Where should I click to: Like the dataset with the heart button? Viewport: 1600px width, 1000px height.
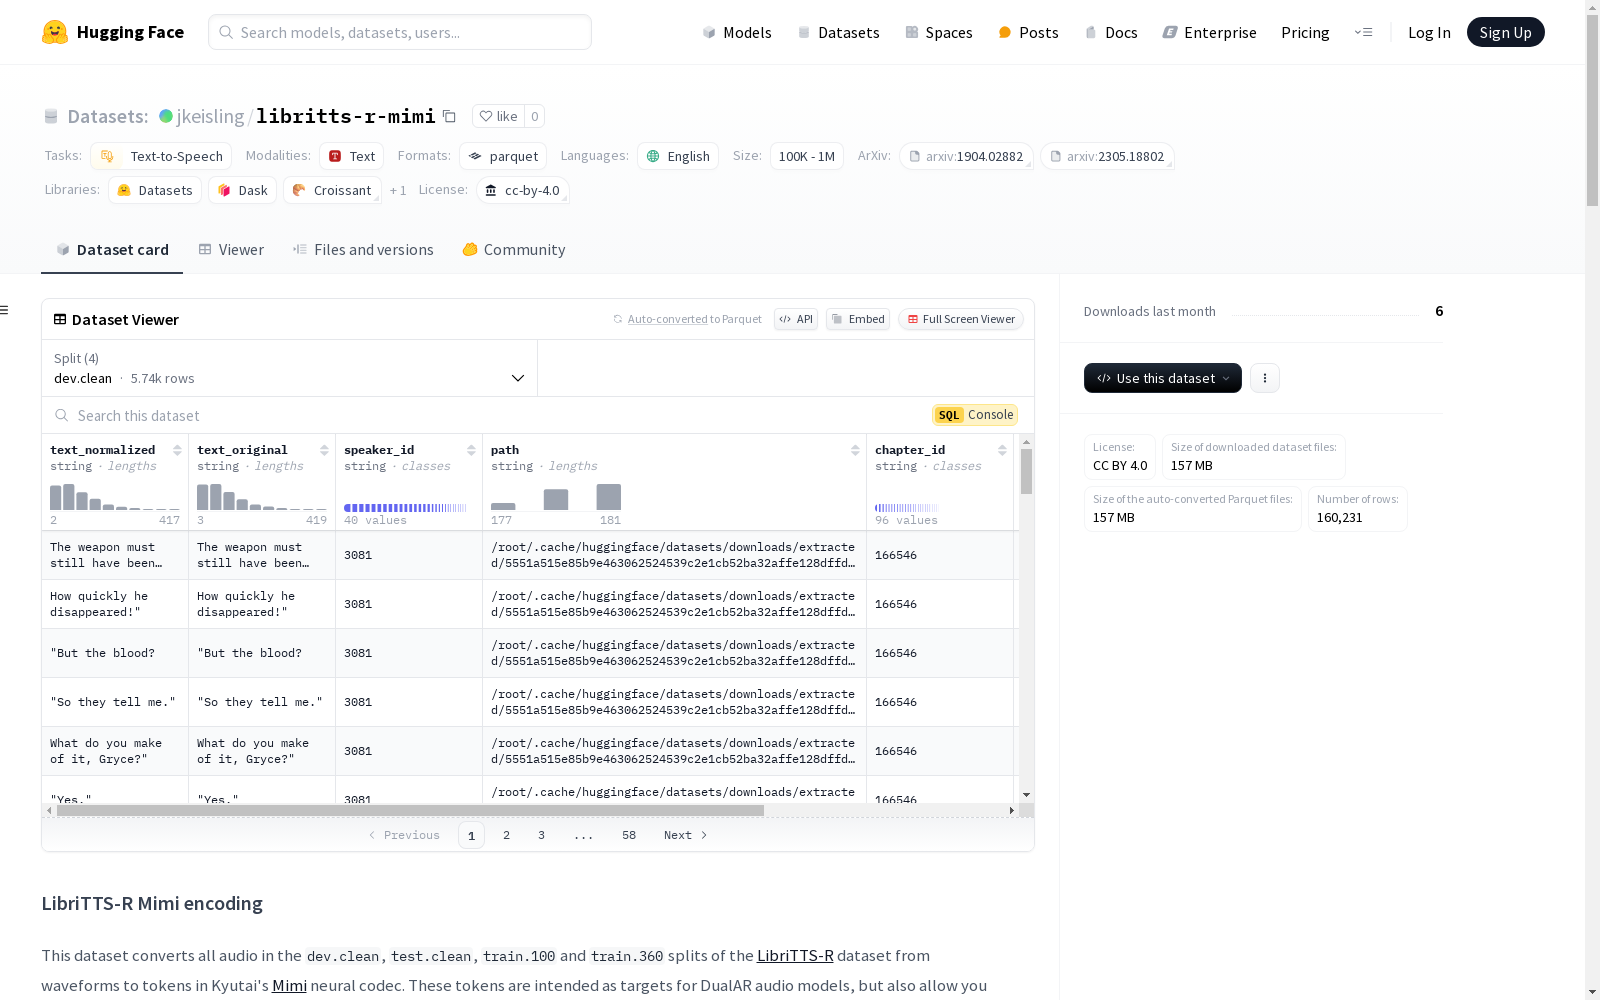(x=498, y=116)
